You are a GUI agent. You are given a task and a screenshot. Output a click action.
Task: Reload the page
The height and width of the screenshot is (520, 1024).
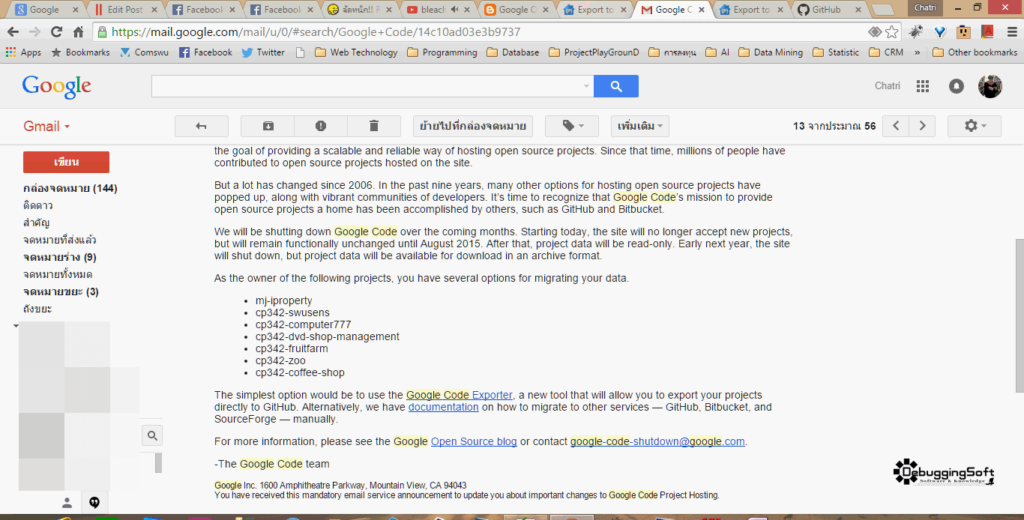(x=57, y=31)
